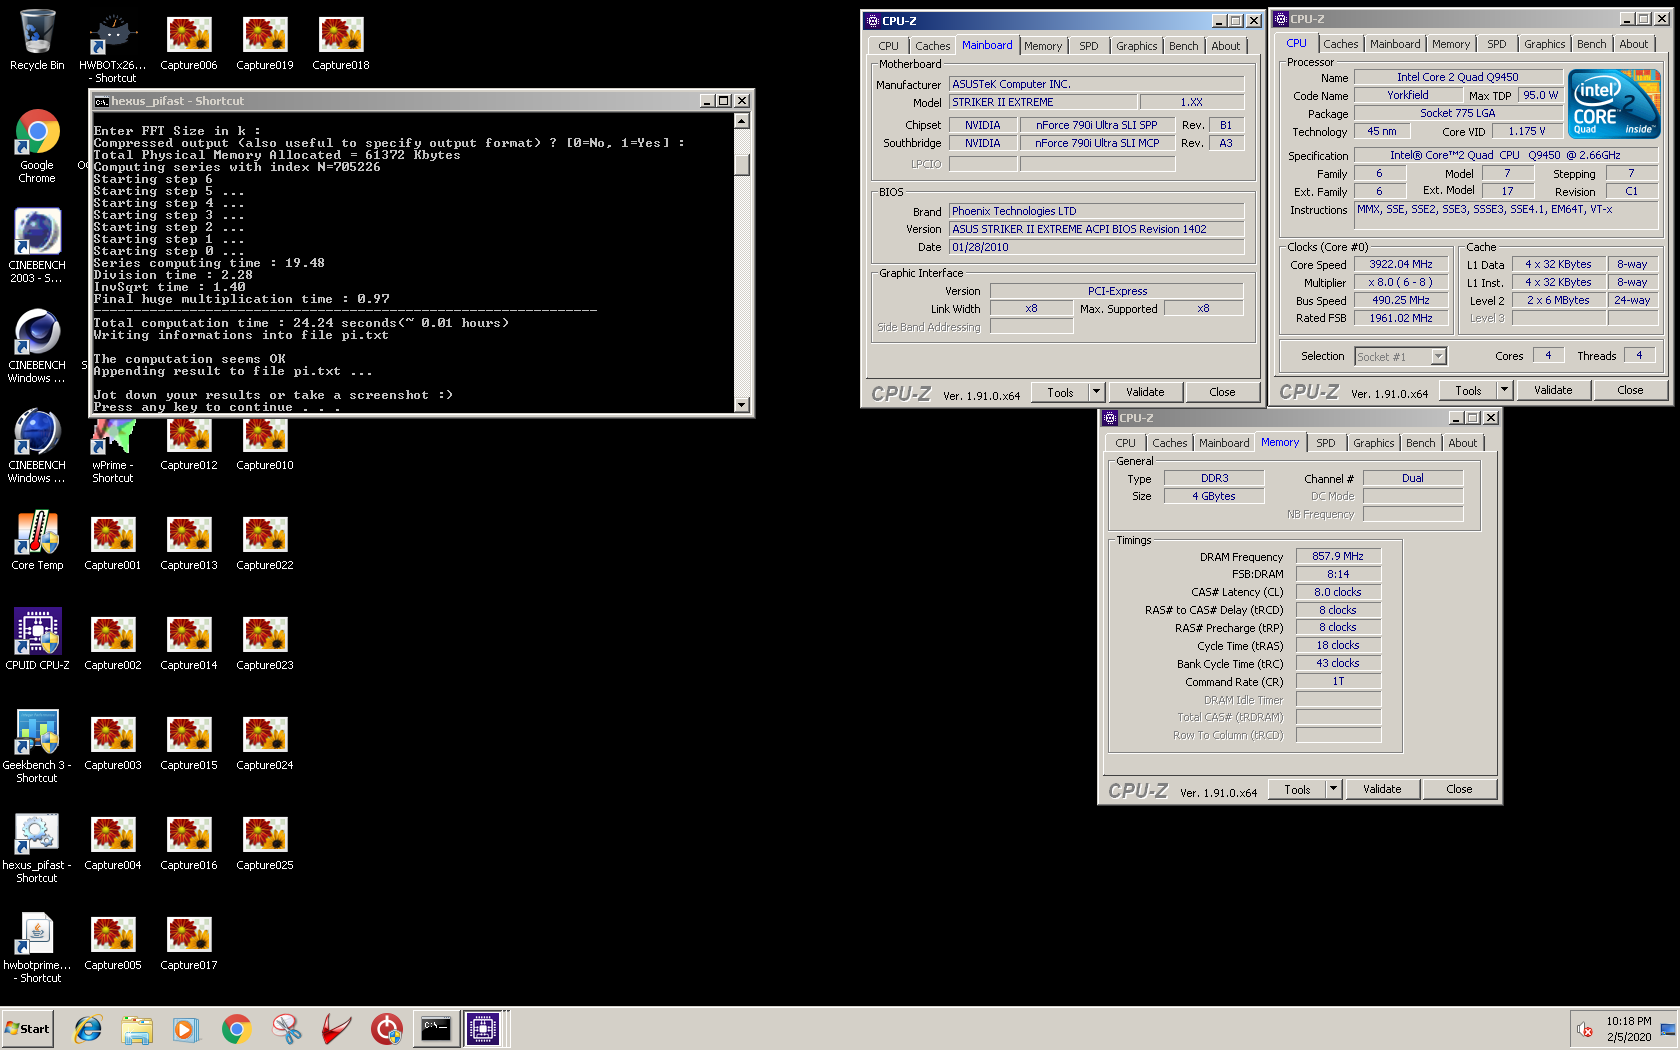The height and width of the screenshot is (1050, 1680).
Task: Select the Capture025 file icon
Action: pos(265,841)
